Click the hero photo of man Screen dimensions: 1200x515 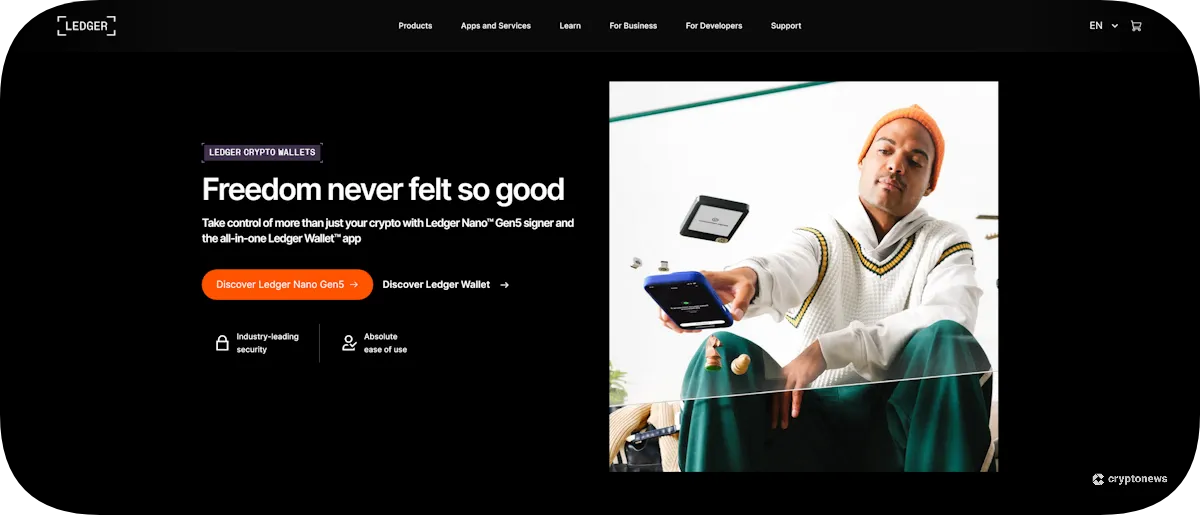pyautogui.click(x=803, y=276)
